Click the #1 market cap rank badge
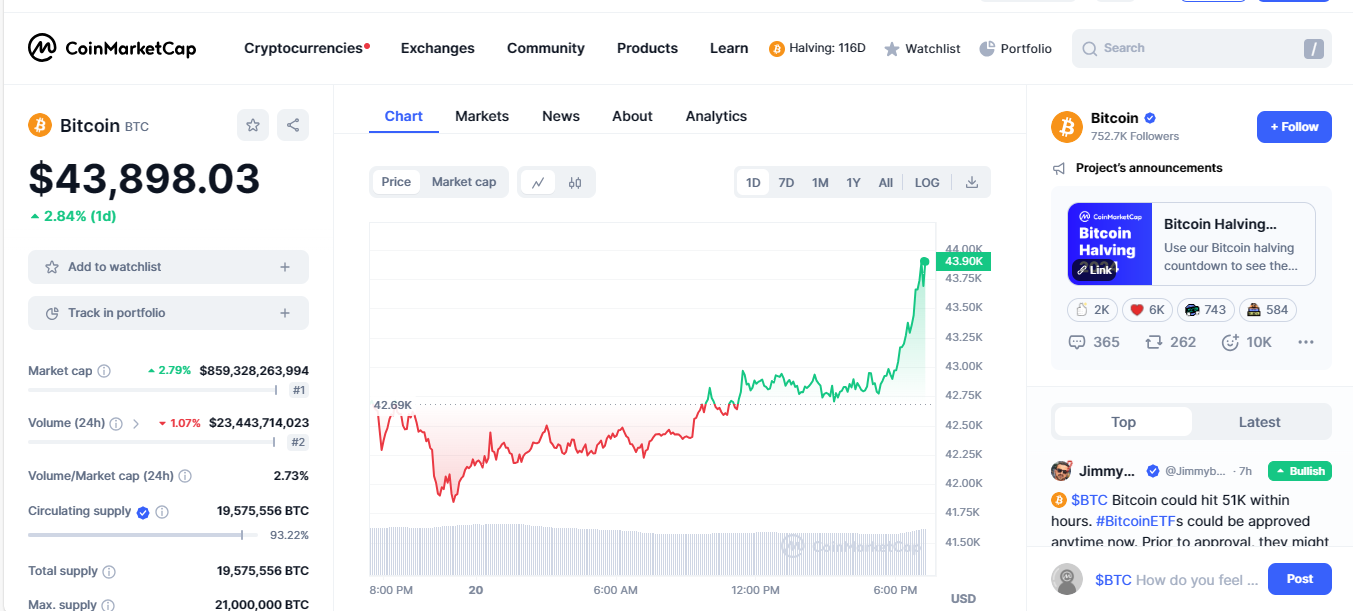This screenshot has width=1353, height=611. [299, 390]
